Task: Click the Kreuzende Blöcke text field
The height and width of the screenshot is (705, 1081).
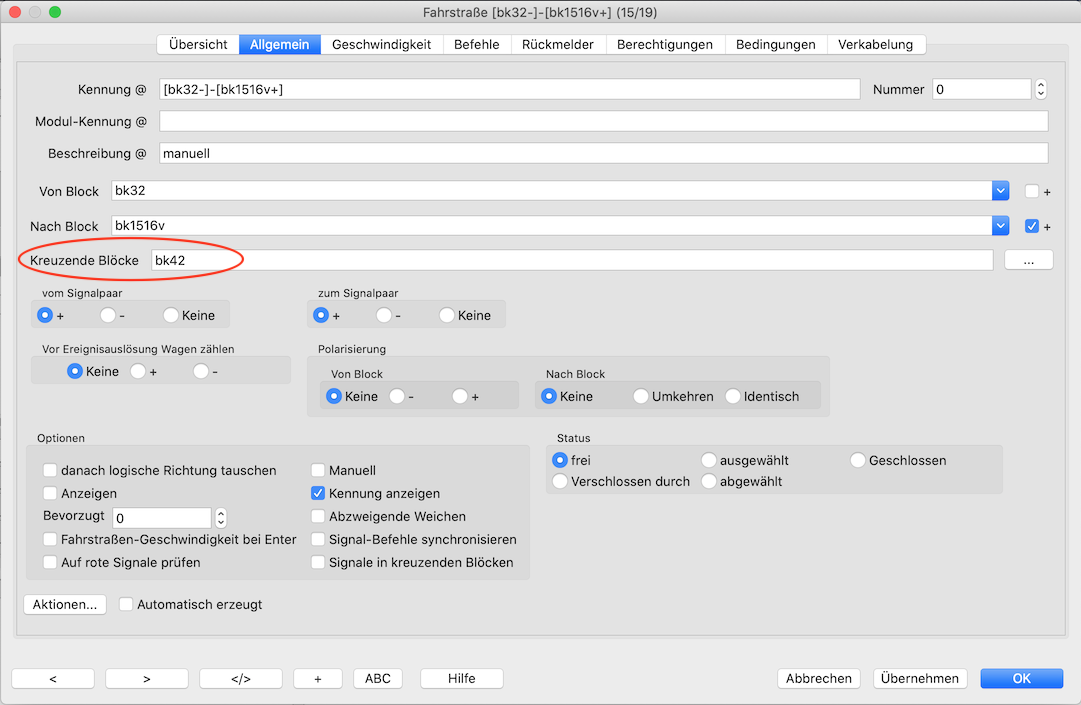Action: pos(570,260)
